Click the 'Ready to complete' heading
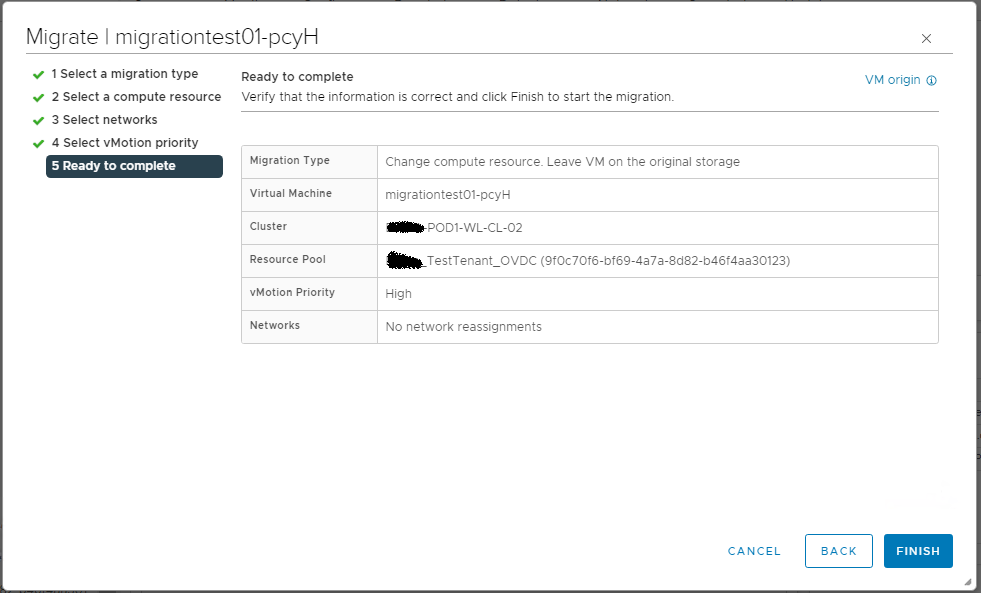The width and height of the screenshot is (981, 593). point(297,77)
